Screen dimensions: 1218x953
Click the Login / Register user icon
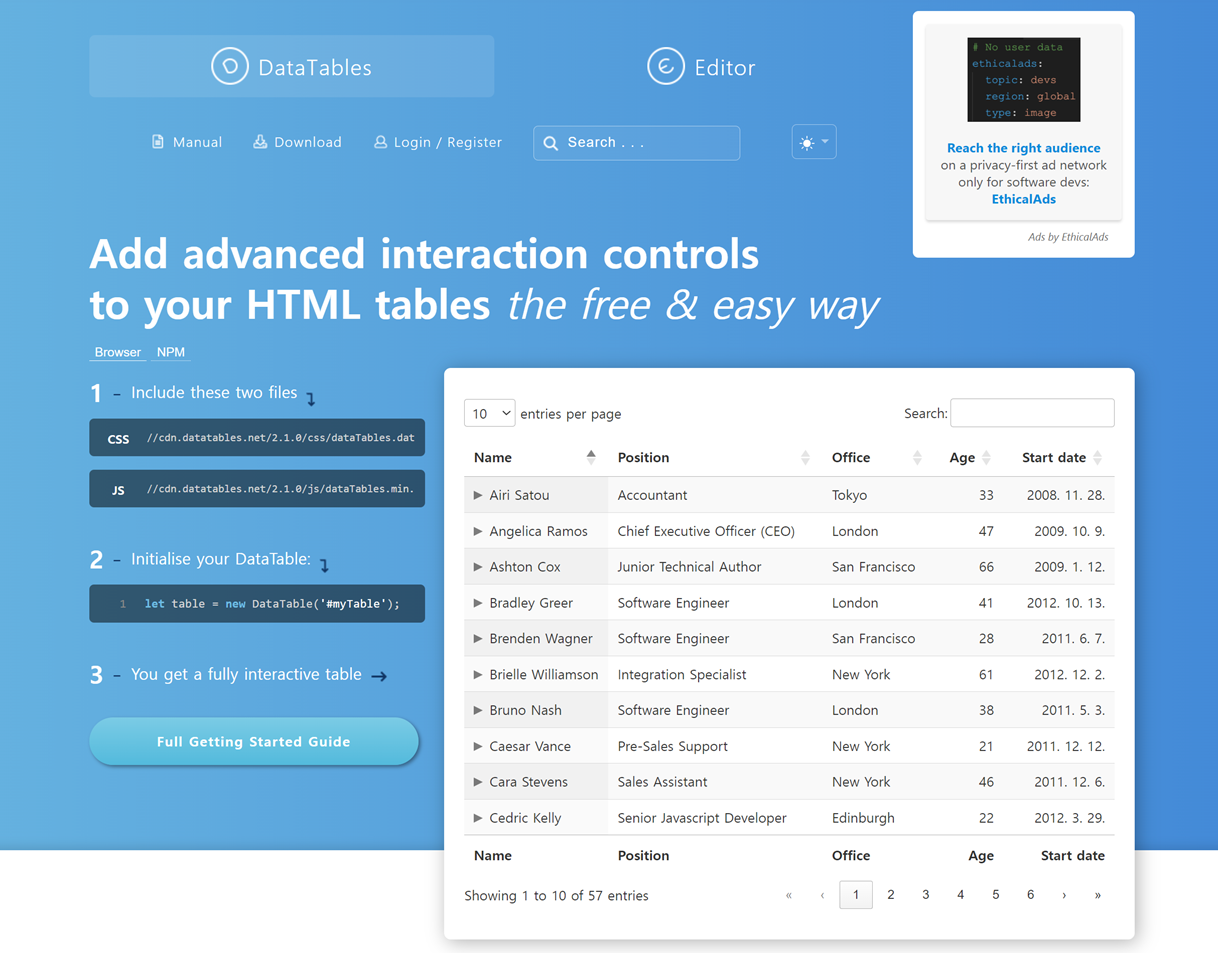pyautogui.click(x=380, y=142)
